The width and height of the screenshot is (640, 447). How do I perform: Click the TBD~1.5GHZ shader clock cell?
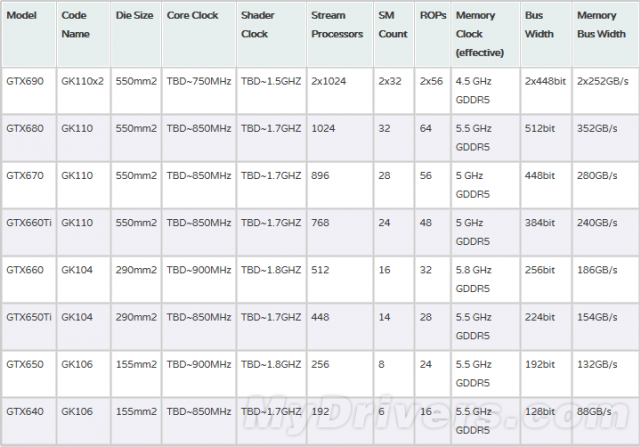coord(271,91)
